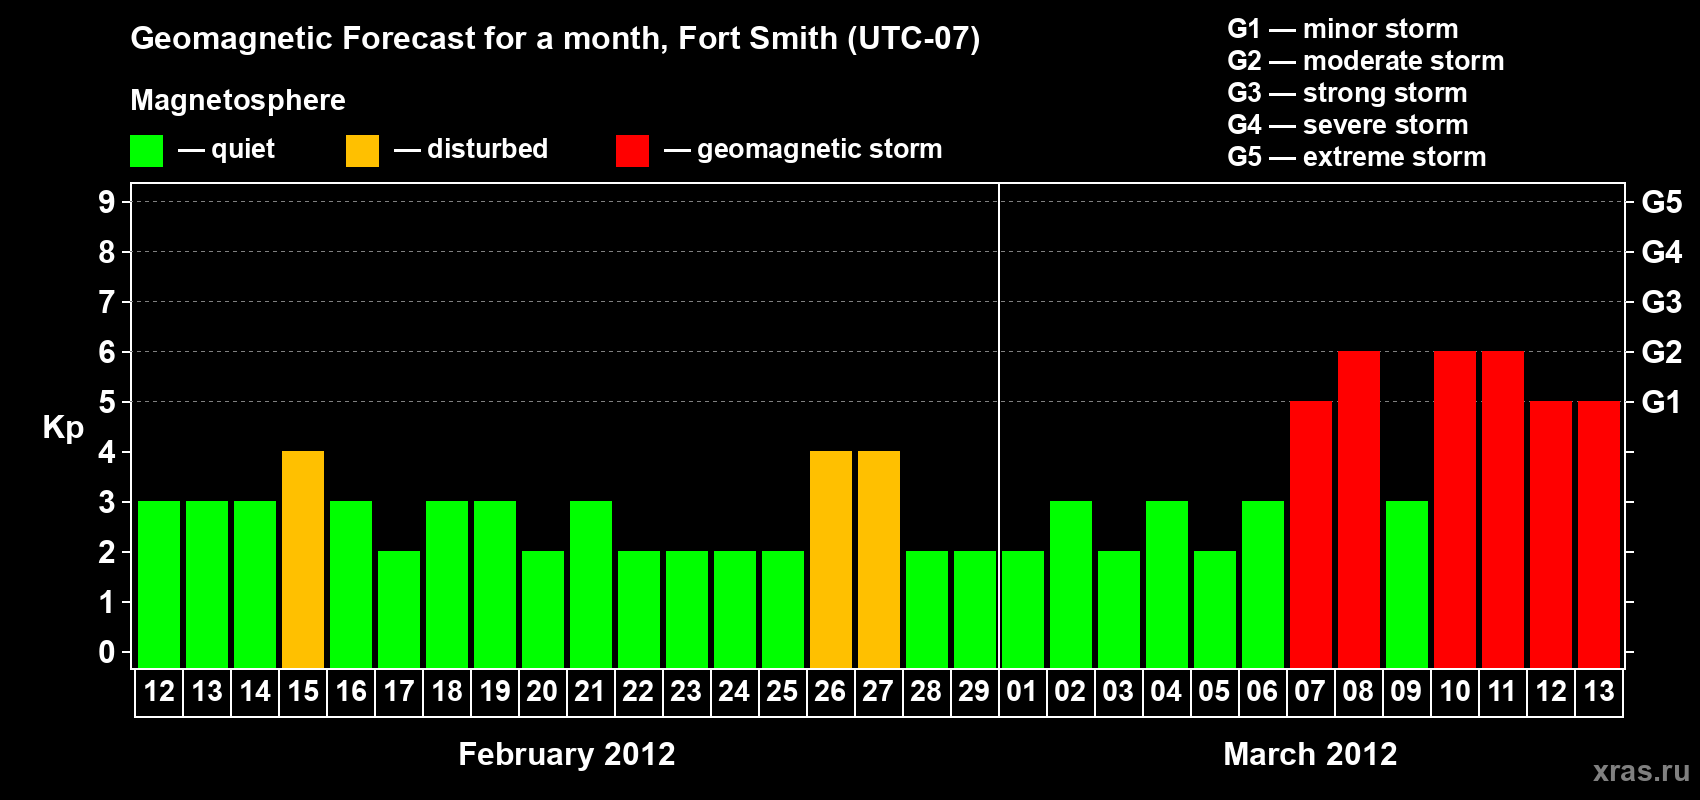The image size is (1700, 800).
Task: Click the date cell 05 in March
Action: 1215,692
